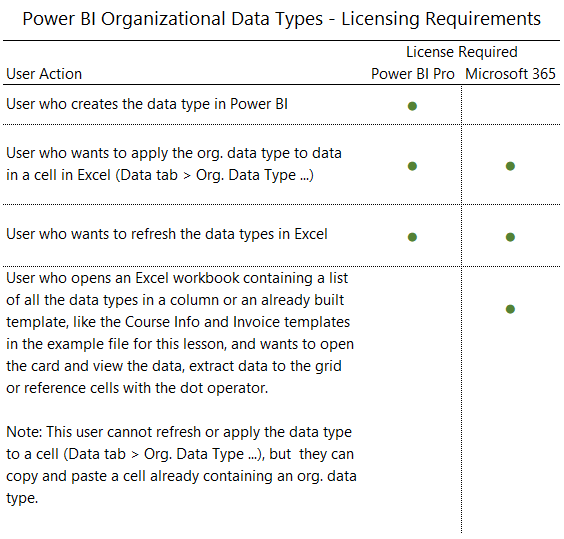Click the Microsoft 365 dot for 'opens an Excel workbook' row
The height and width of the screenshot is (539, 564).
click(510, 309)
